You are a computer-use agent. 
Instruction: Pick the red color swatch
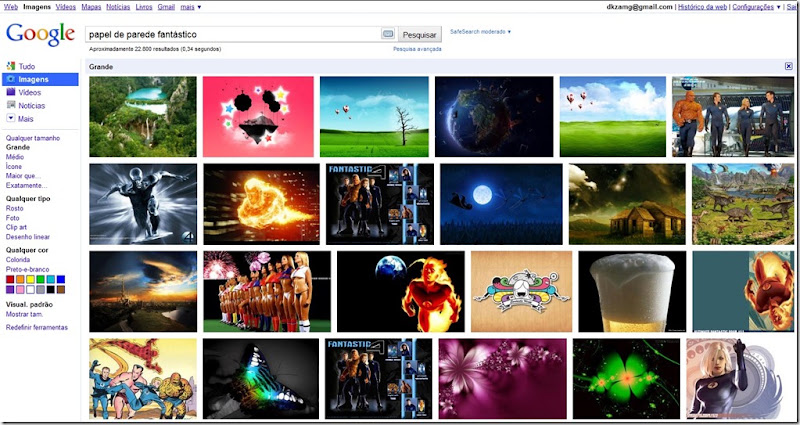click(10, 279)
